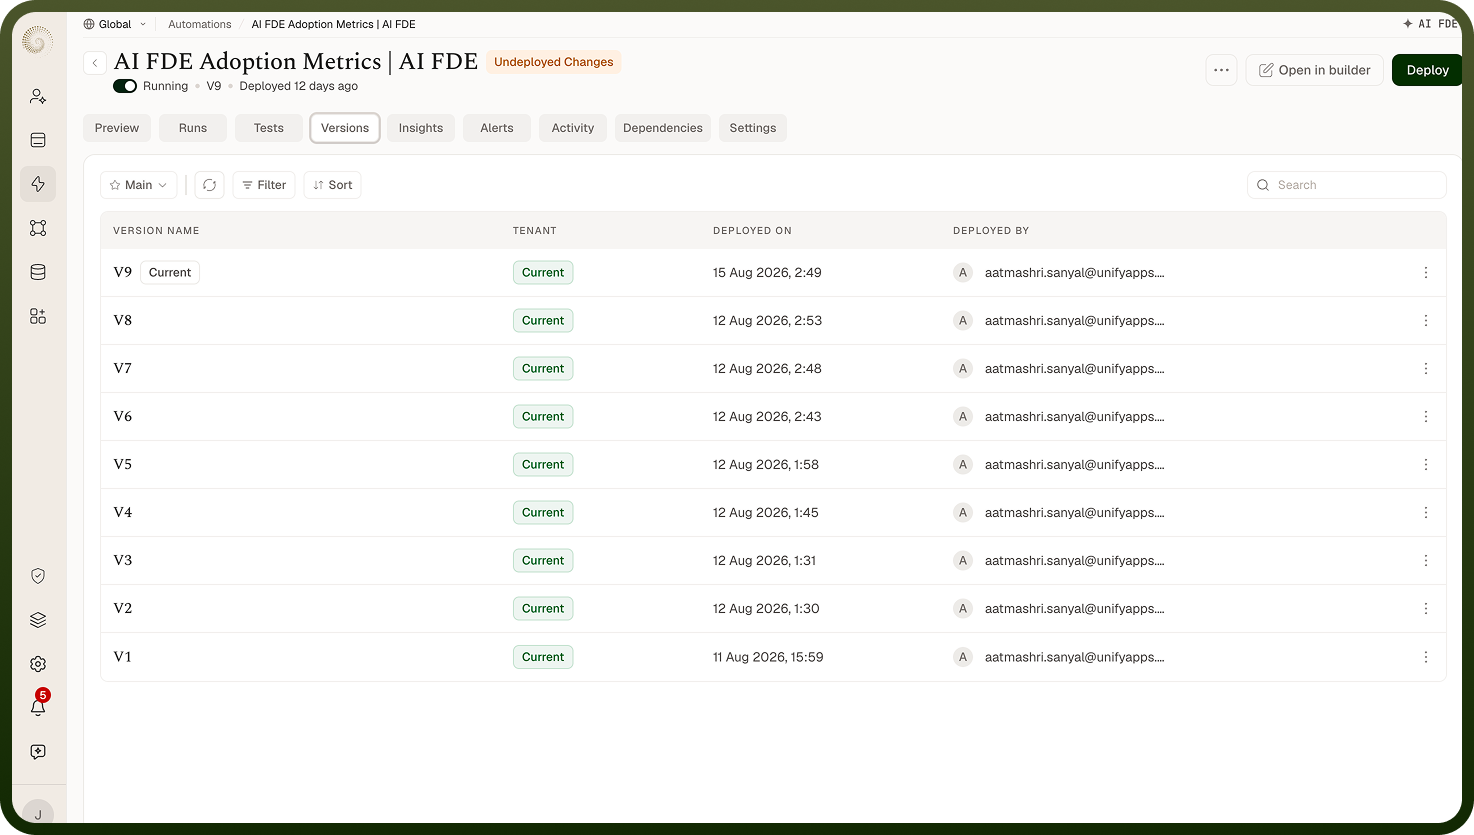Open the Sort options

pos(332,185)
